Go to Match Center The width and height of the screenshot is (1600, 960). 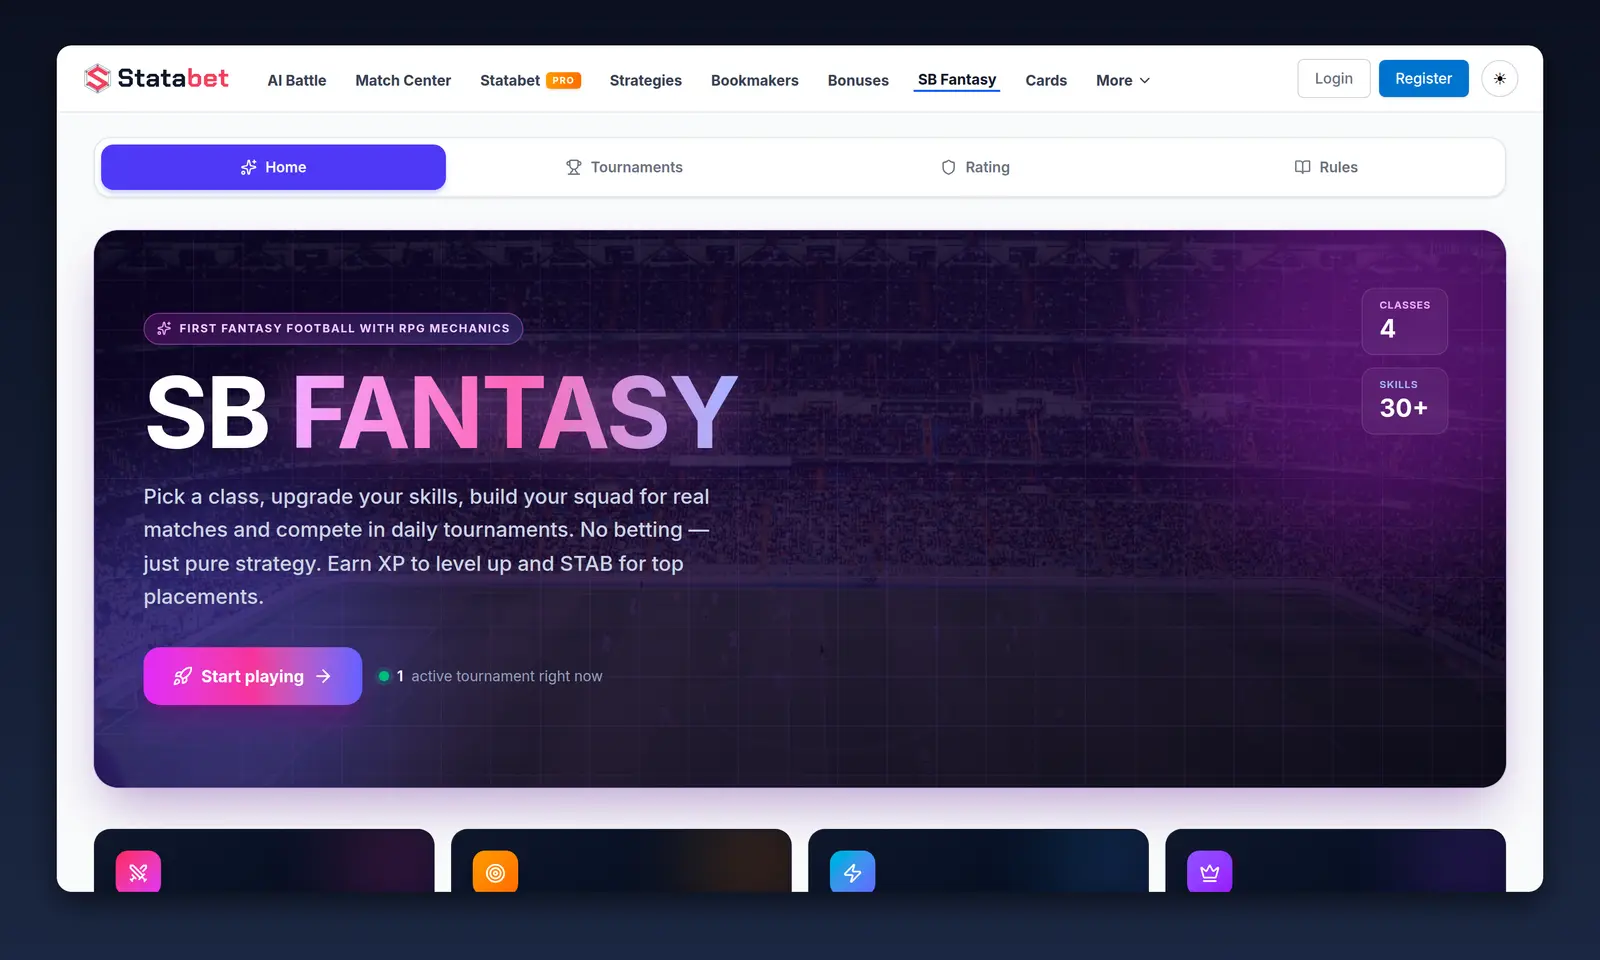(403, 80)
